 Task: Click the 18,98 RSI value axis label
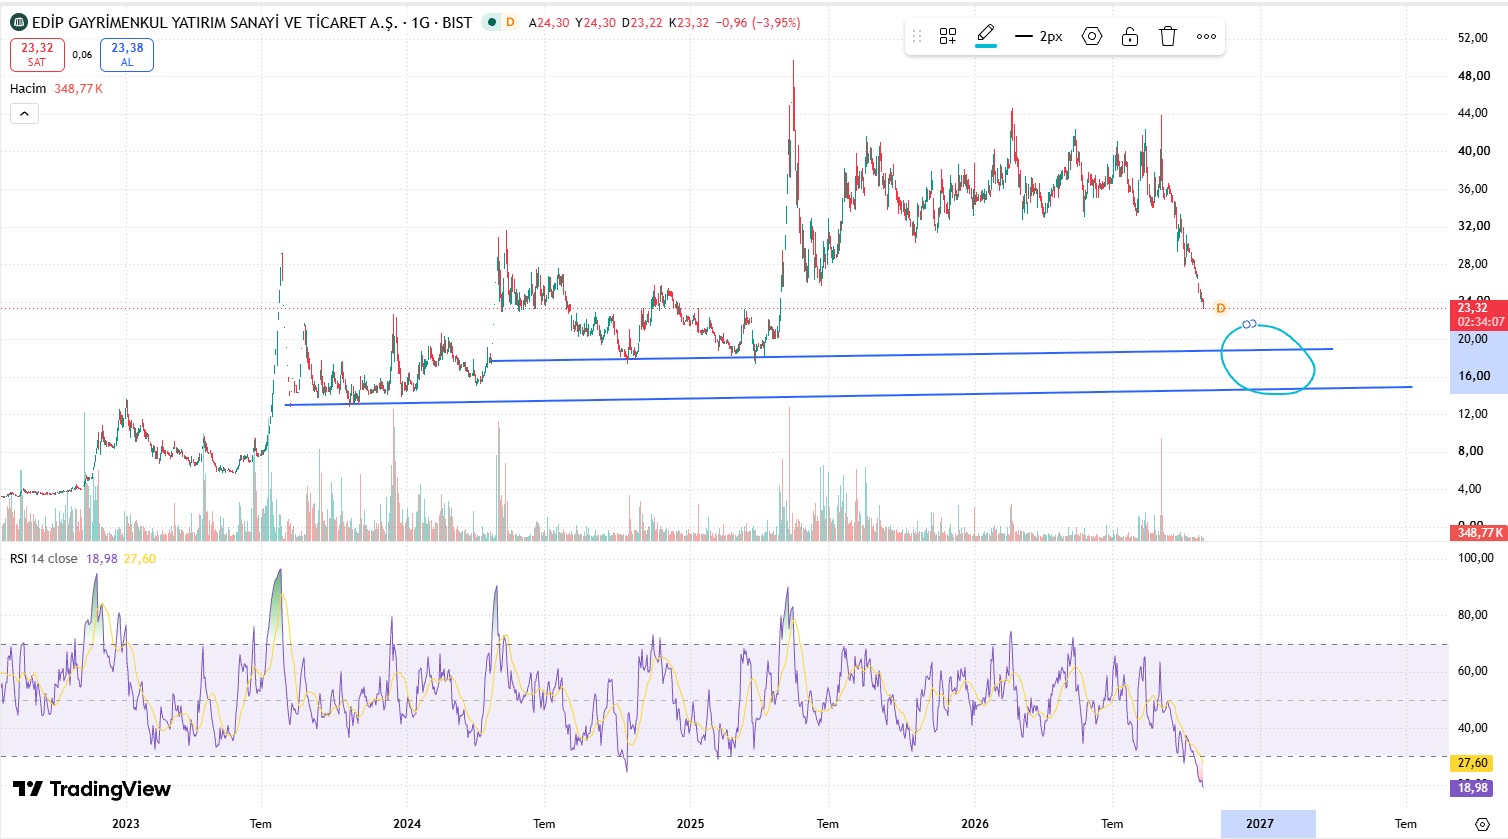[x=1473, y=788]
